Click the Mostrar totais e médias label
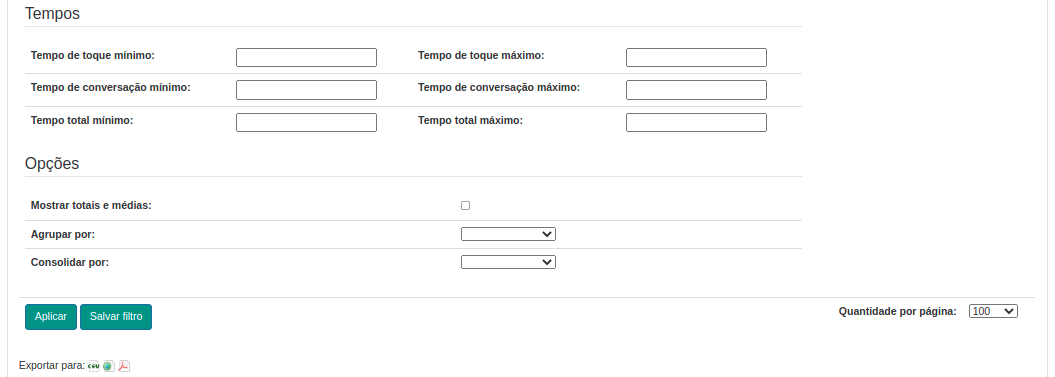This screenshot has width=1055, height=377. [92, 205]
